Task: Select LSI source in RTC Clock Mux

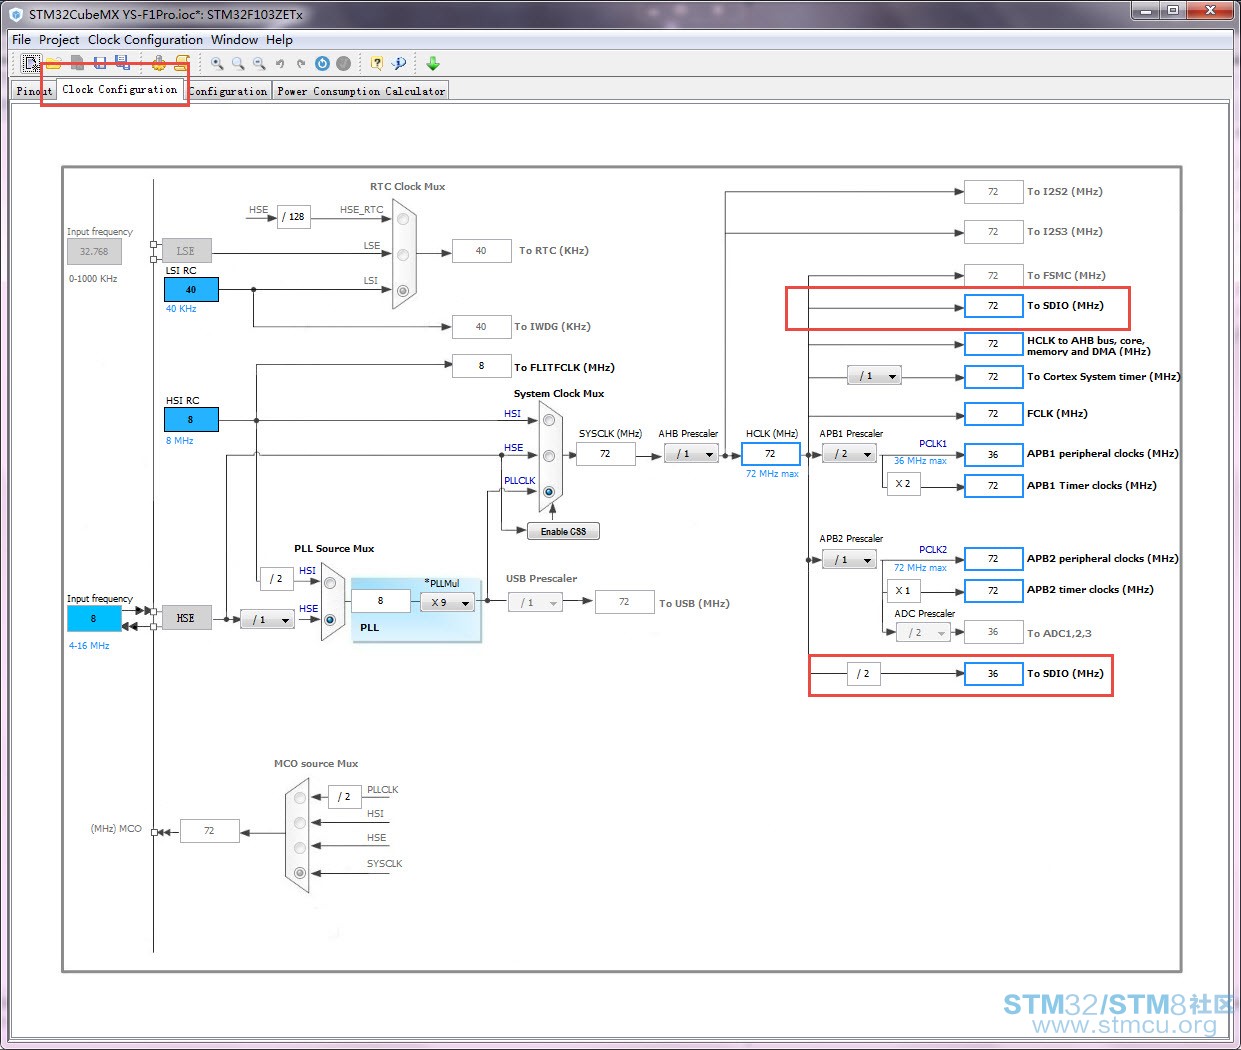Action: pyautogui.click(x=402, y=291)
